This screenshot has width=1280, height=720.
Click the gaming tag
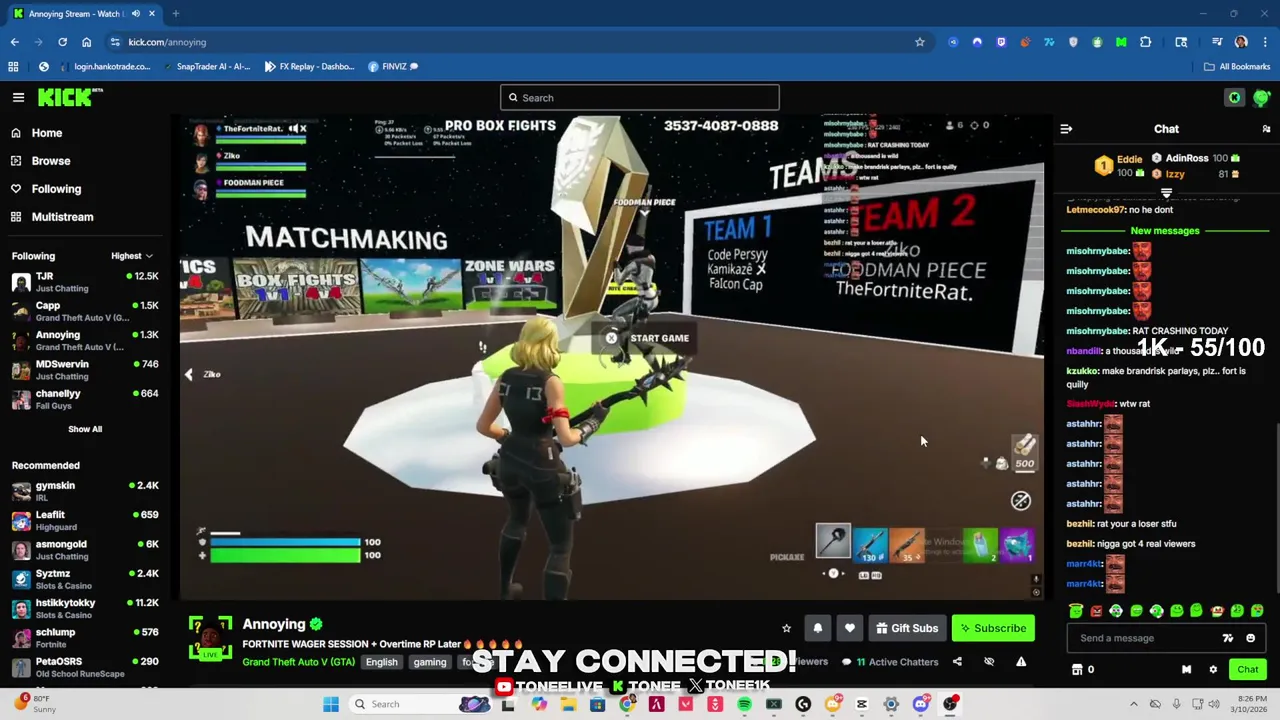click(430, 662)
